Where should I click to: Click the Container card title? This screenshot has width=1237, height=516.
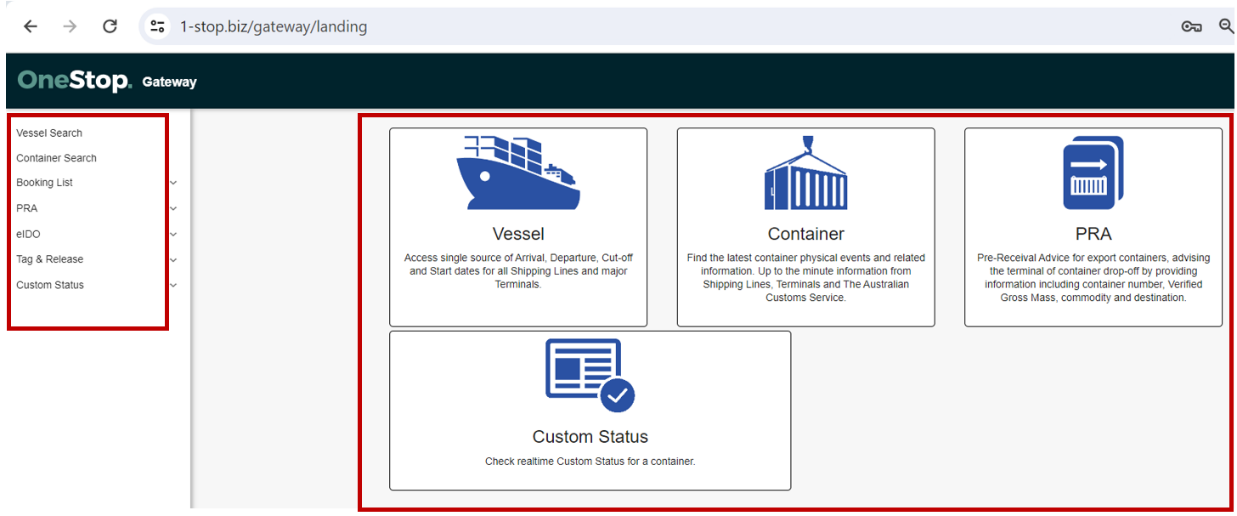point(806,234)
